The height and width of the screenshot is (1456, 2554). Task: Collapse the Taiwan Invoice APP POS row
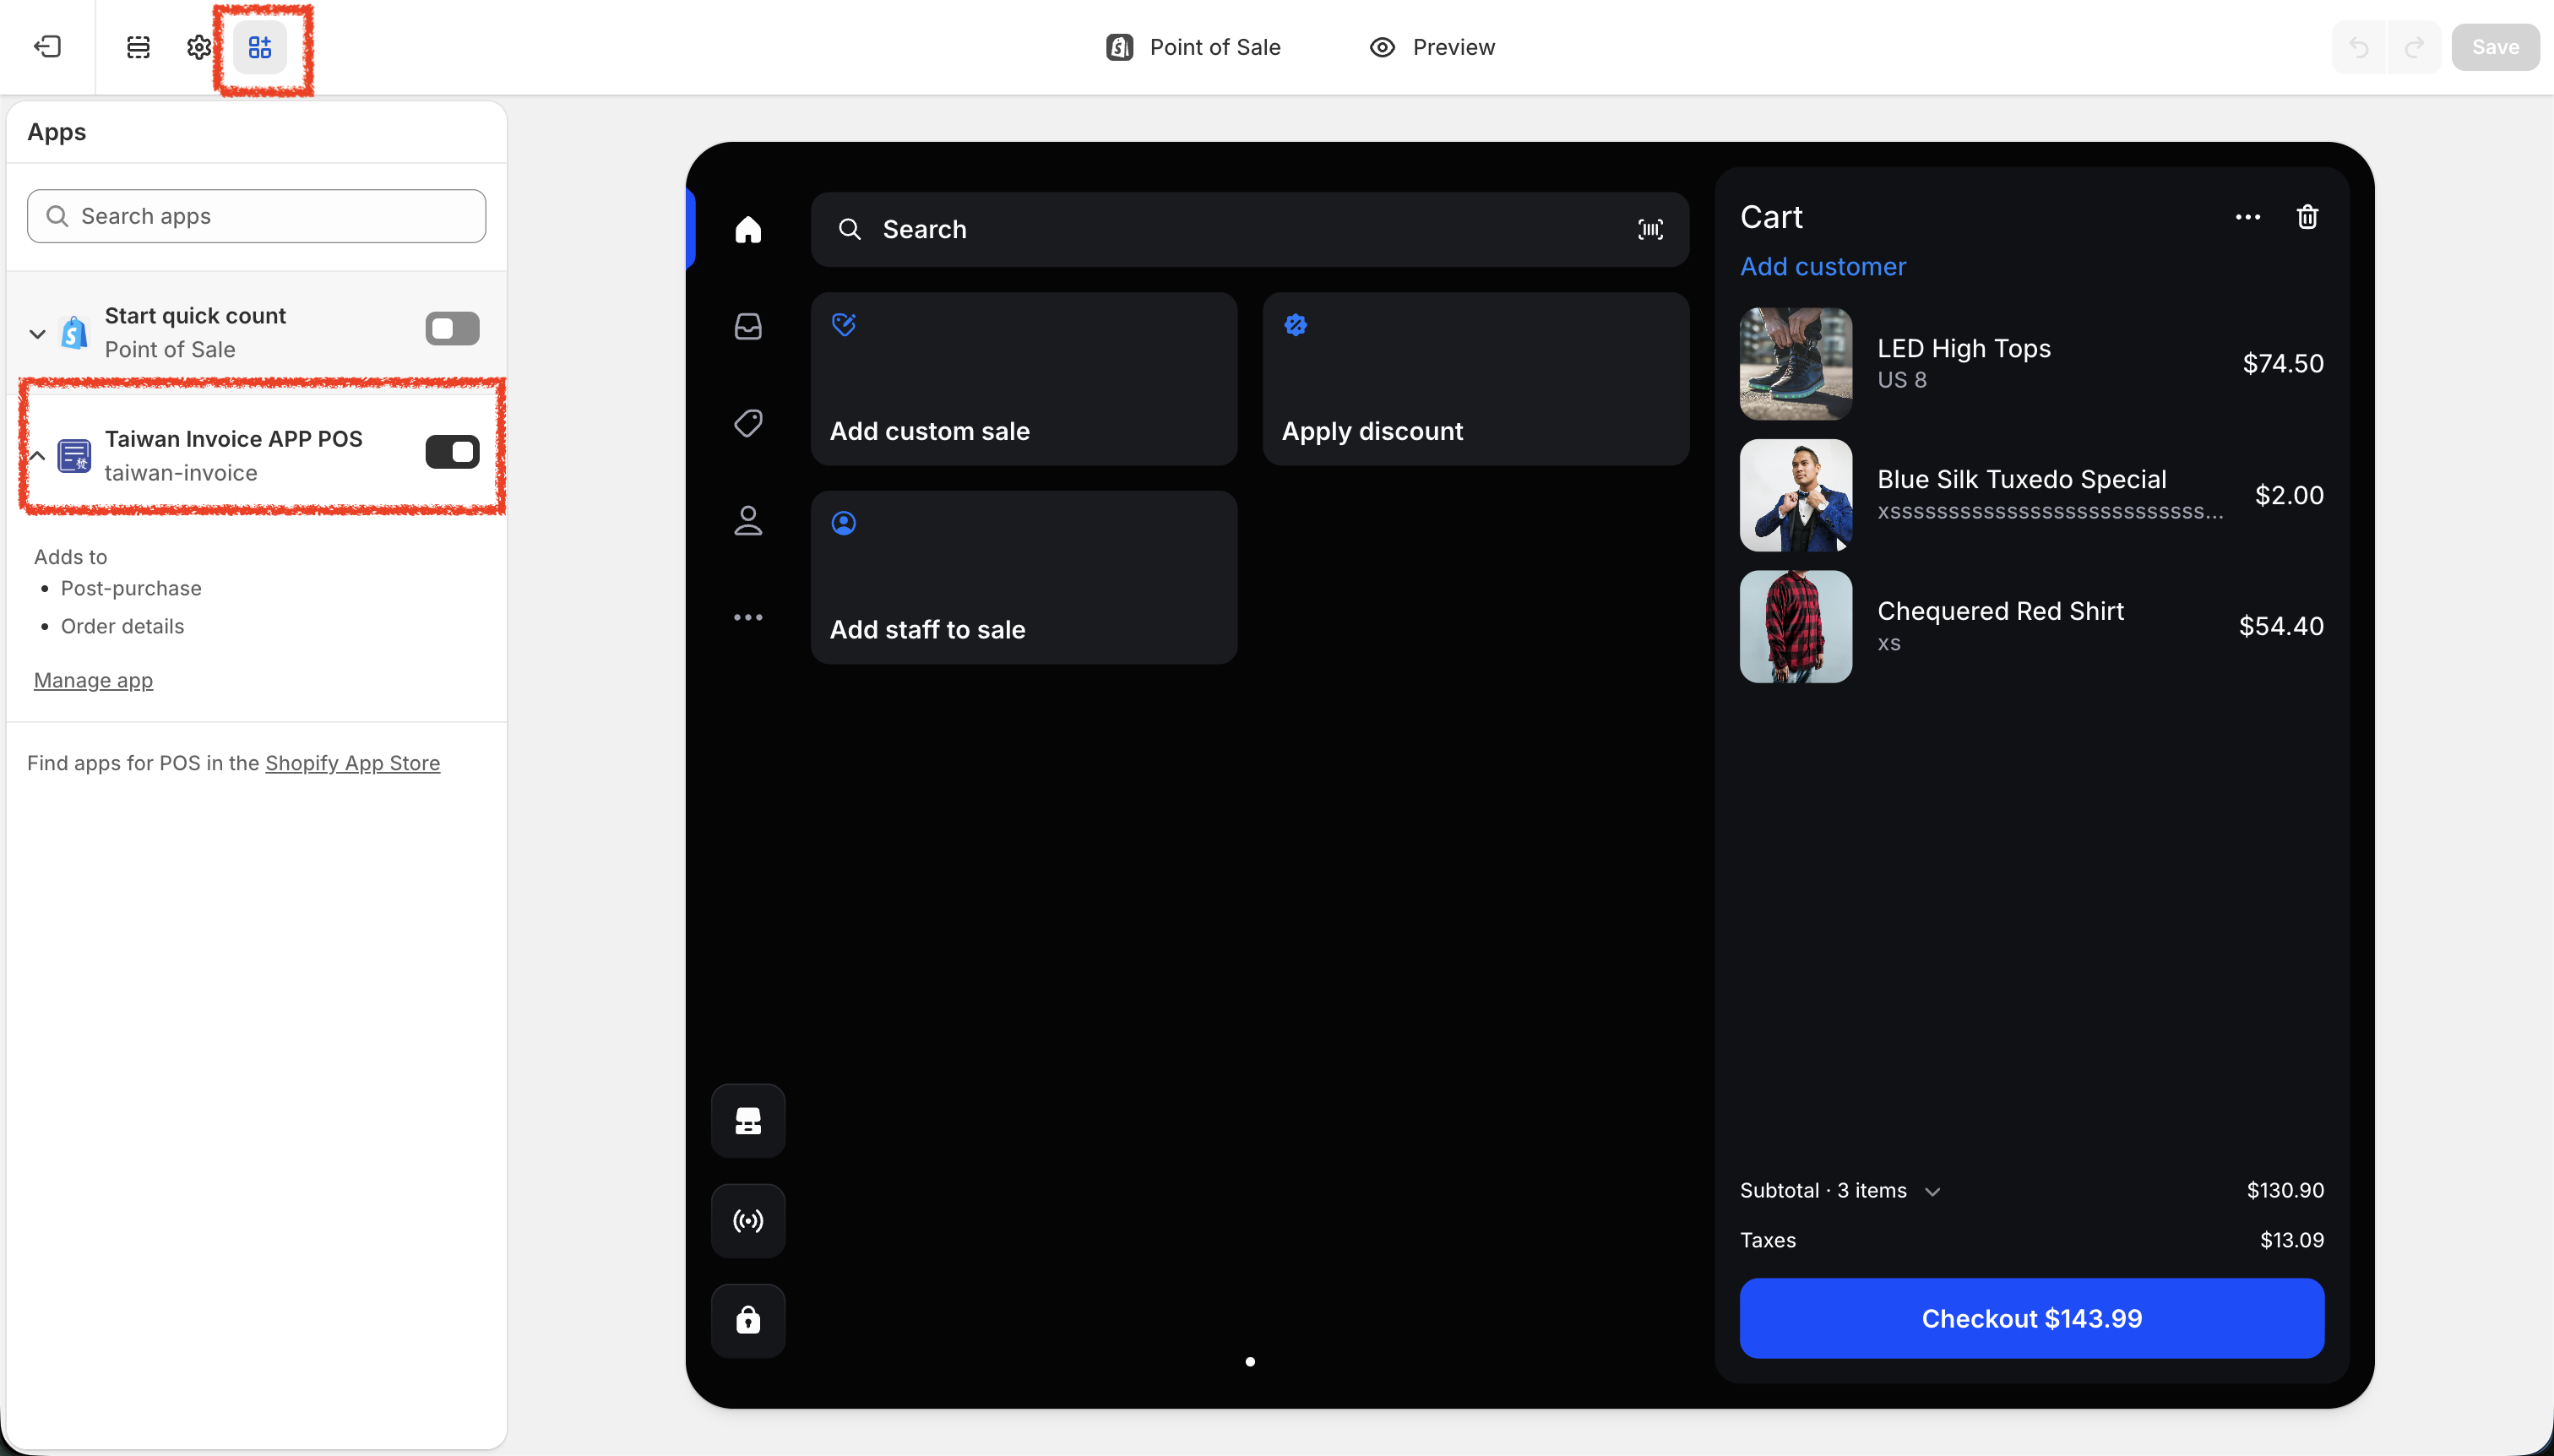(37, 456)
